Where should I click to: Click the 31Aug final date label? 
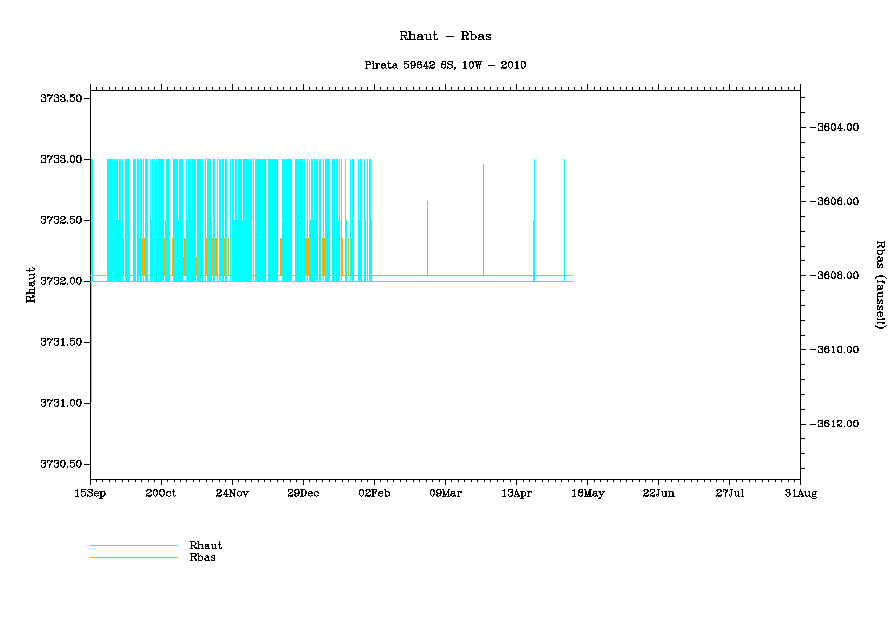tap(800, 493)
